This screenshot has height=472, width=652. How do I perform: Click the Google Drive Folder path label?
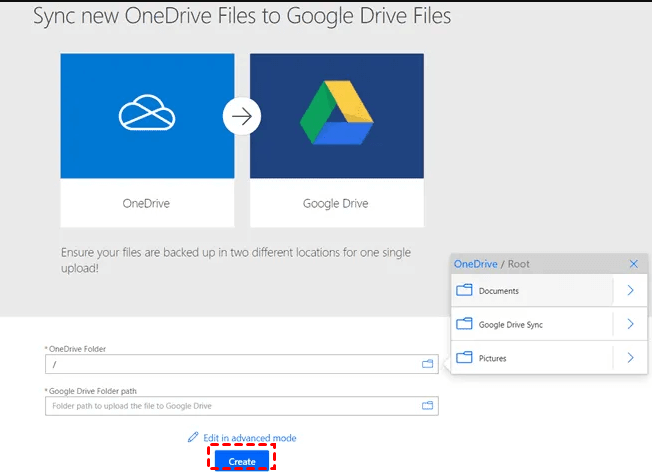pyautogui.click(x=93, y=391)
